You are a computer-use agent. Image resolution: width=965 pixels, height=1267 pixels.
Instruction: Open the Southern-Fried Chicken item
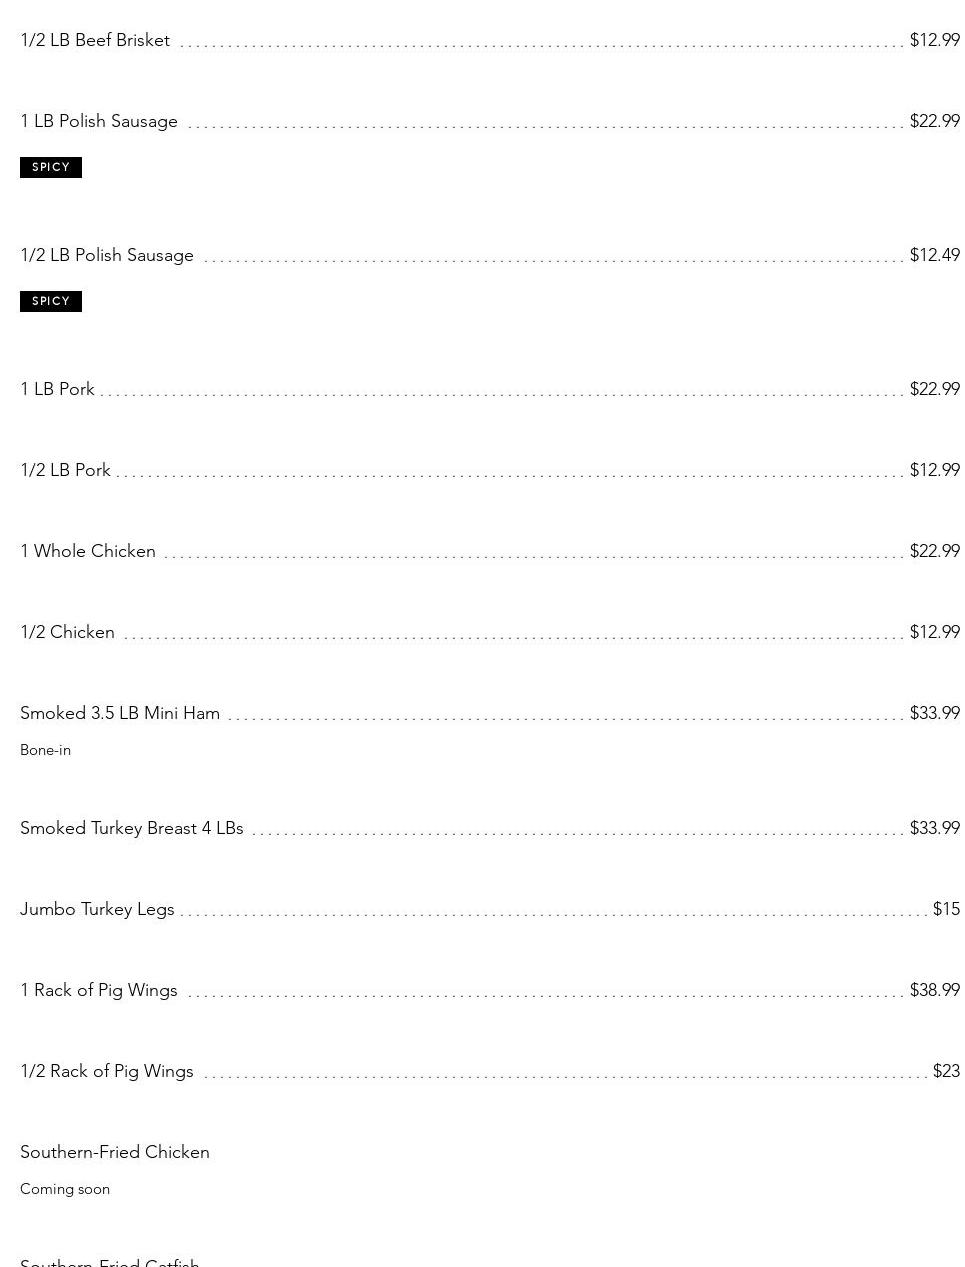115,1152
